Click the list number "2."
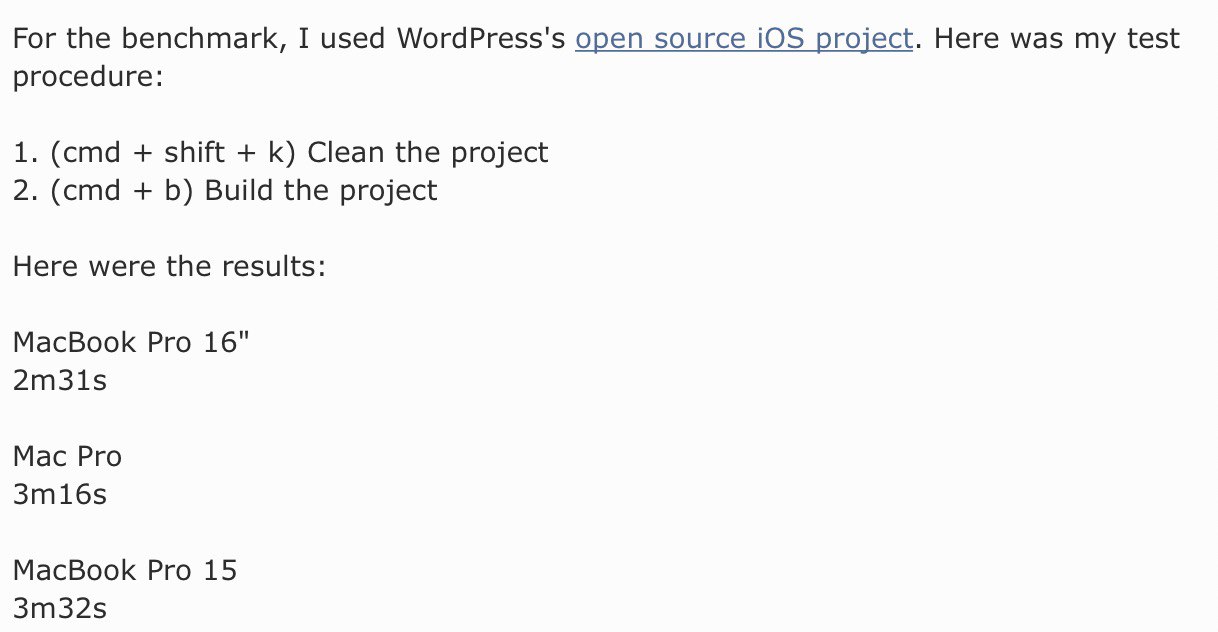1218x632 pixels. click(x=26, y=191)
